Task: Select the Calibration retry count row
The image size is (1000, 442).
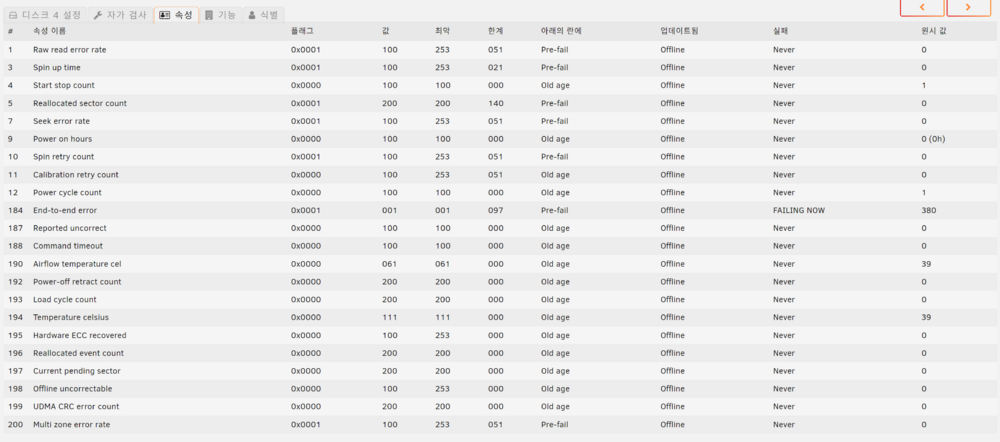Action: click(x=499, y=175)
